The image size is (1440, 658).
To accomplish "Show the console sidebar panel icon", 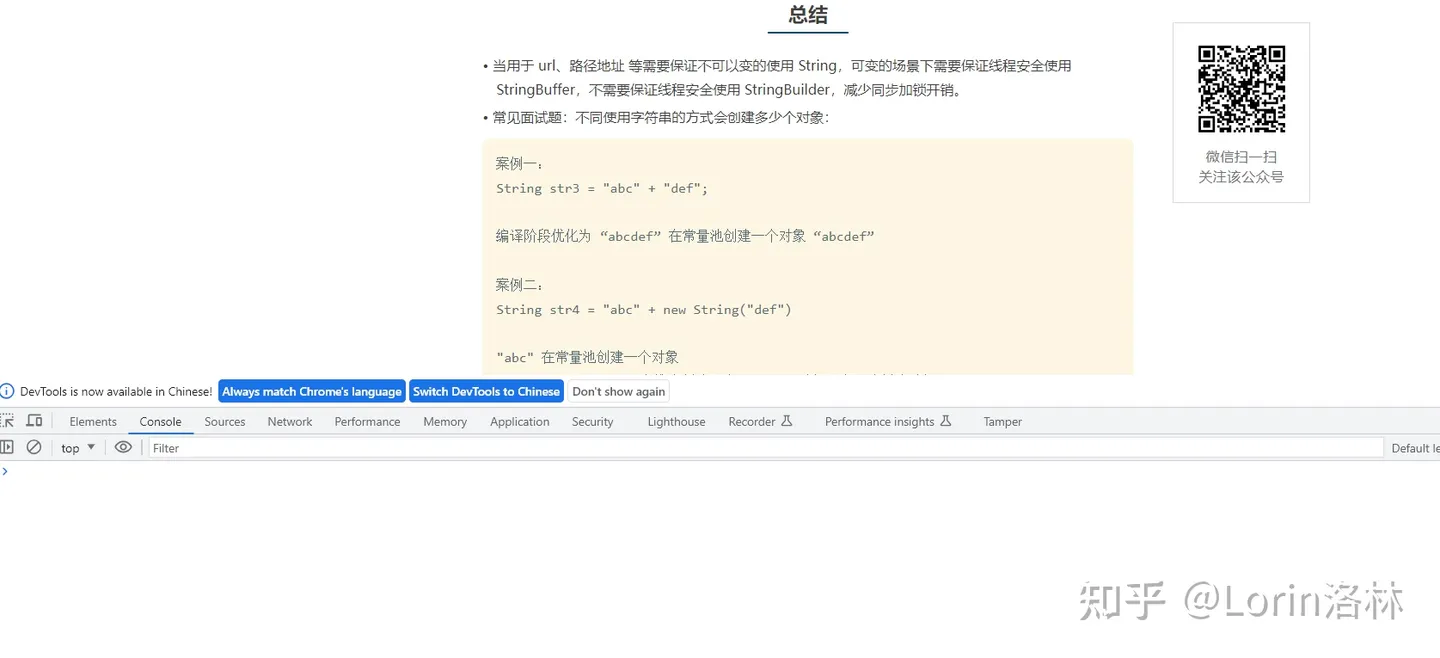I will [x=7, y=447].
